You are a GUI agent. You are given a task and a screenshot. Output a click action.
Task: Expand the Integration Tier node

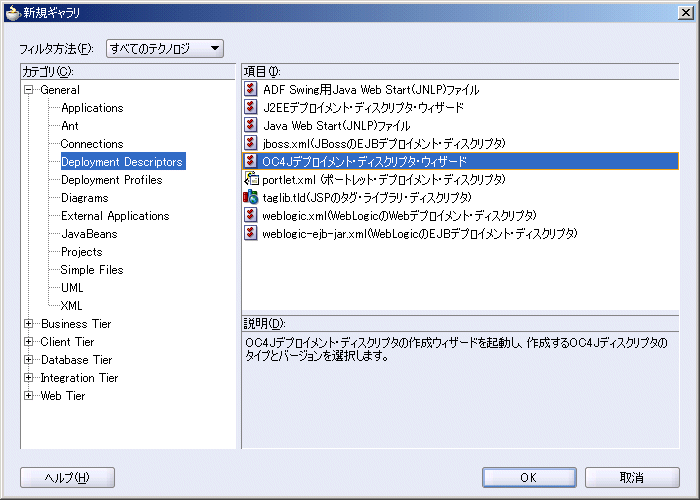pyautogui.click(x=29, y=378)
